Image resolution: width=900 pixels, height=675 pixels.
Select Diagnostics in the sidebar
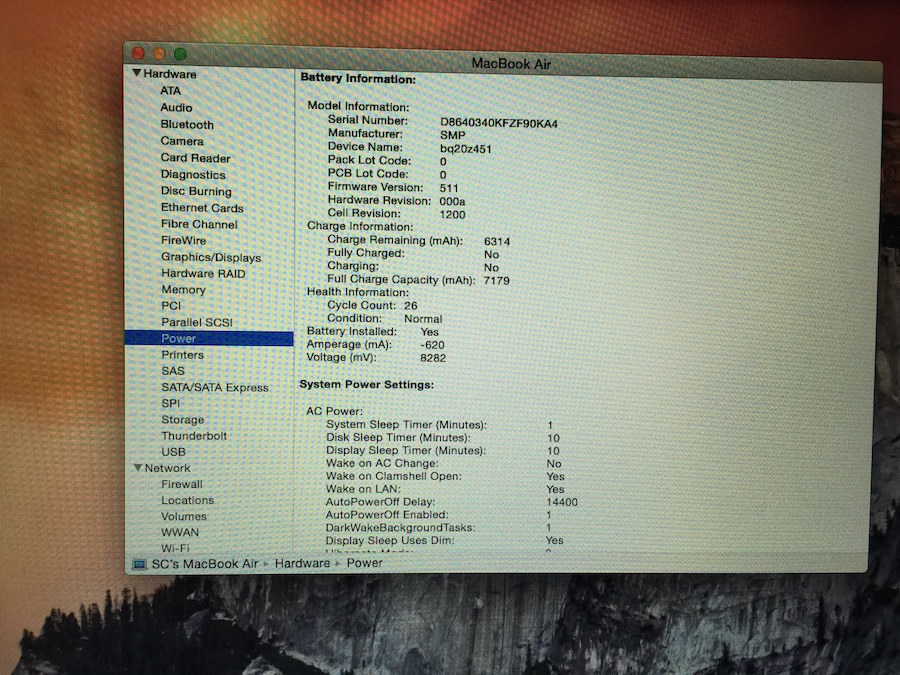(193, 174)
